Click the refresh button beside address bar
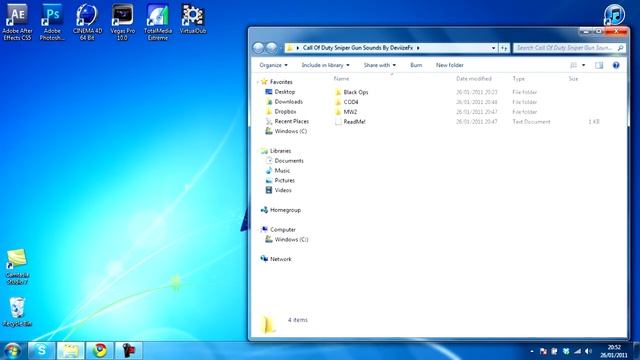640x360 pixels. (x=504, y=48)
